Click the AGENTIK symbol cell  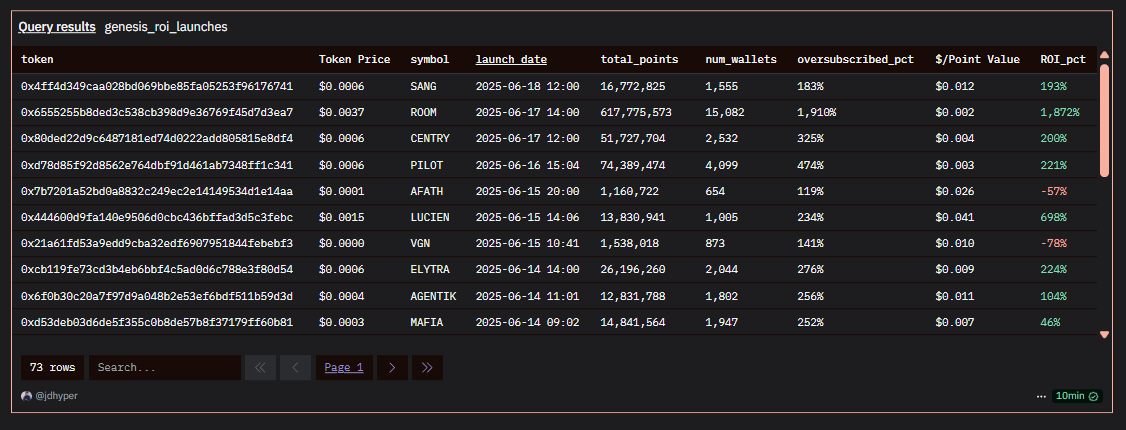tap(433, 296)
